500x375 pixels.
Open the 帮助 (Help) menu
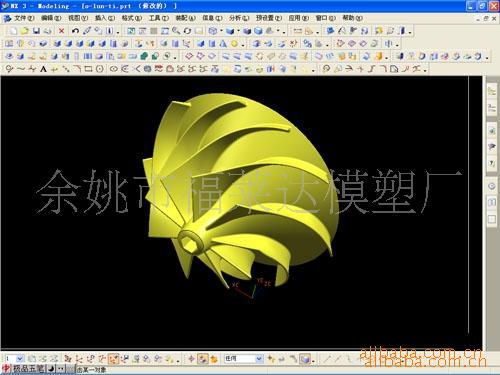[352, 18]
